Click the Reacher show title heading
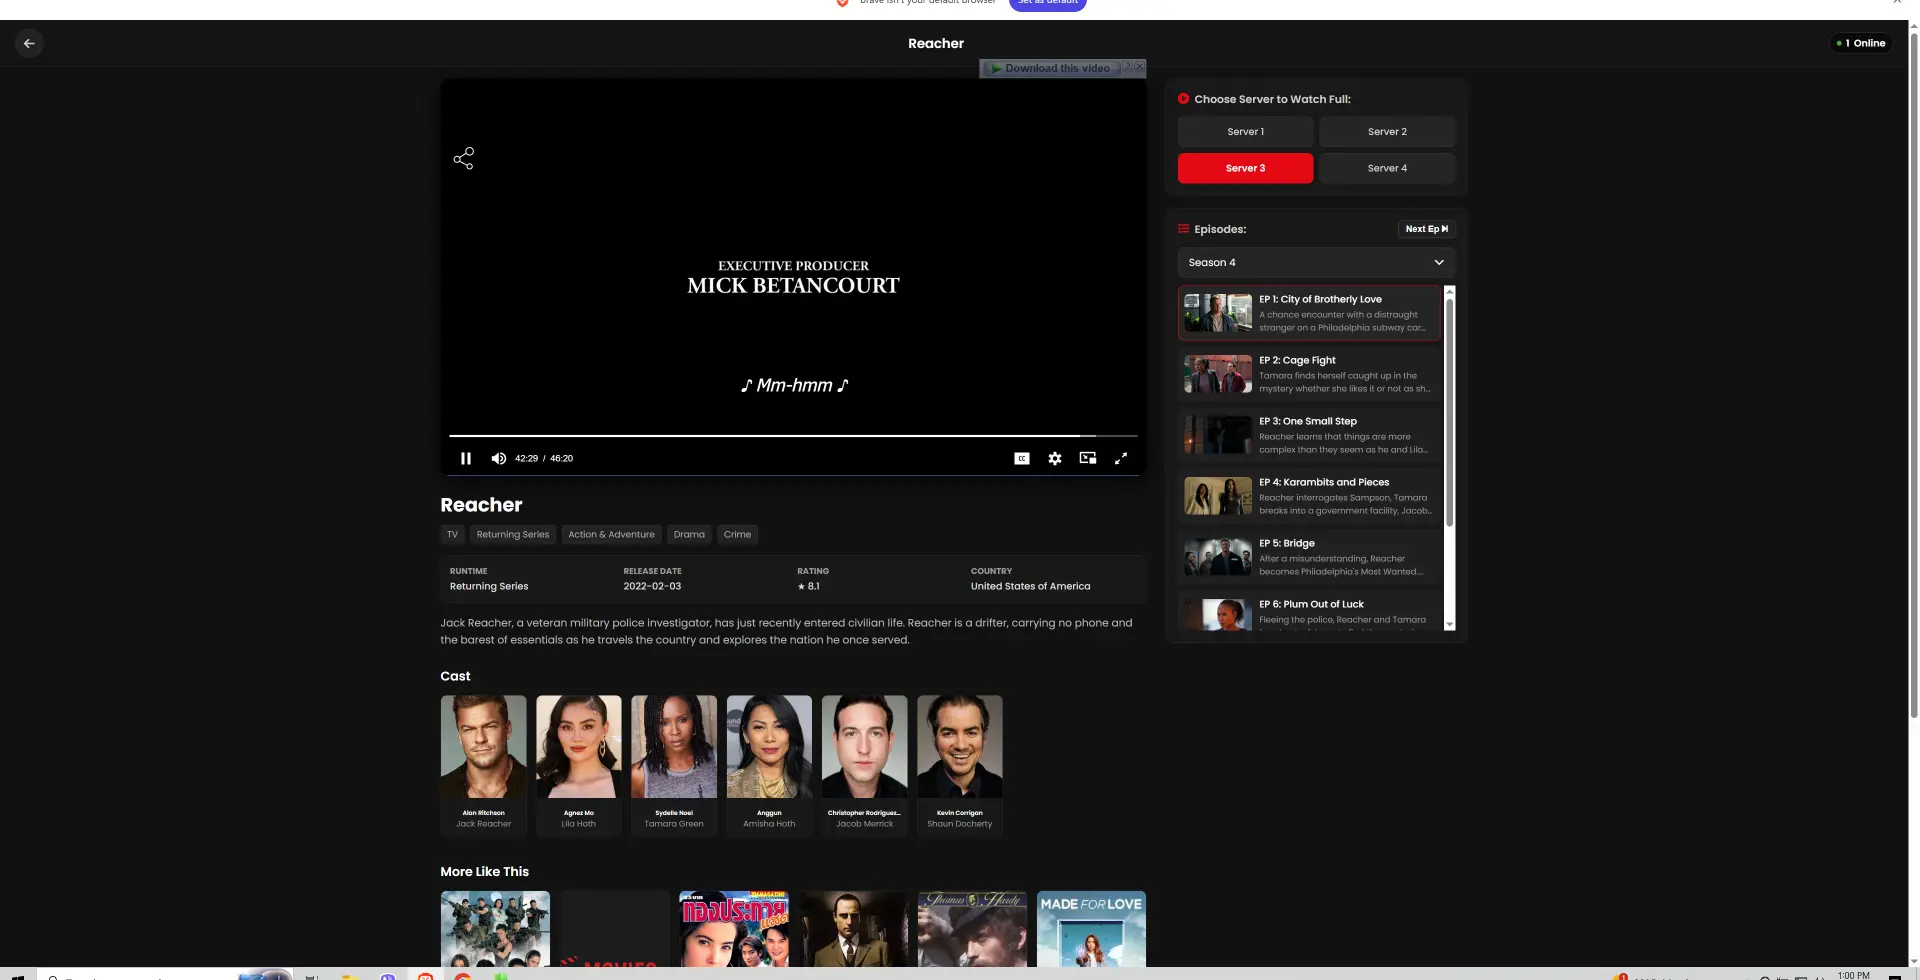 [481, 505]
